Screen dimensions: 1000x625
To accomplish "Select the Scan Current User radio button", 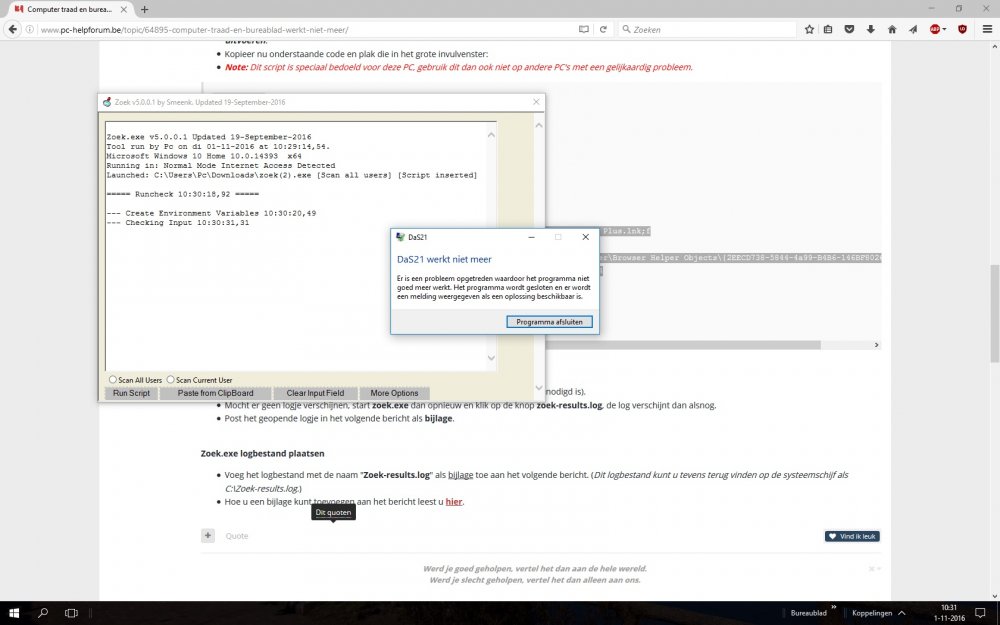I will click(170, 379).
